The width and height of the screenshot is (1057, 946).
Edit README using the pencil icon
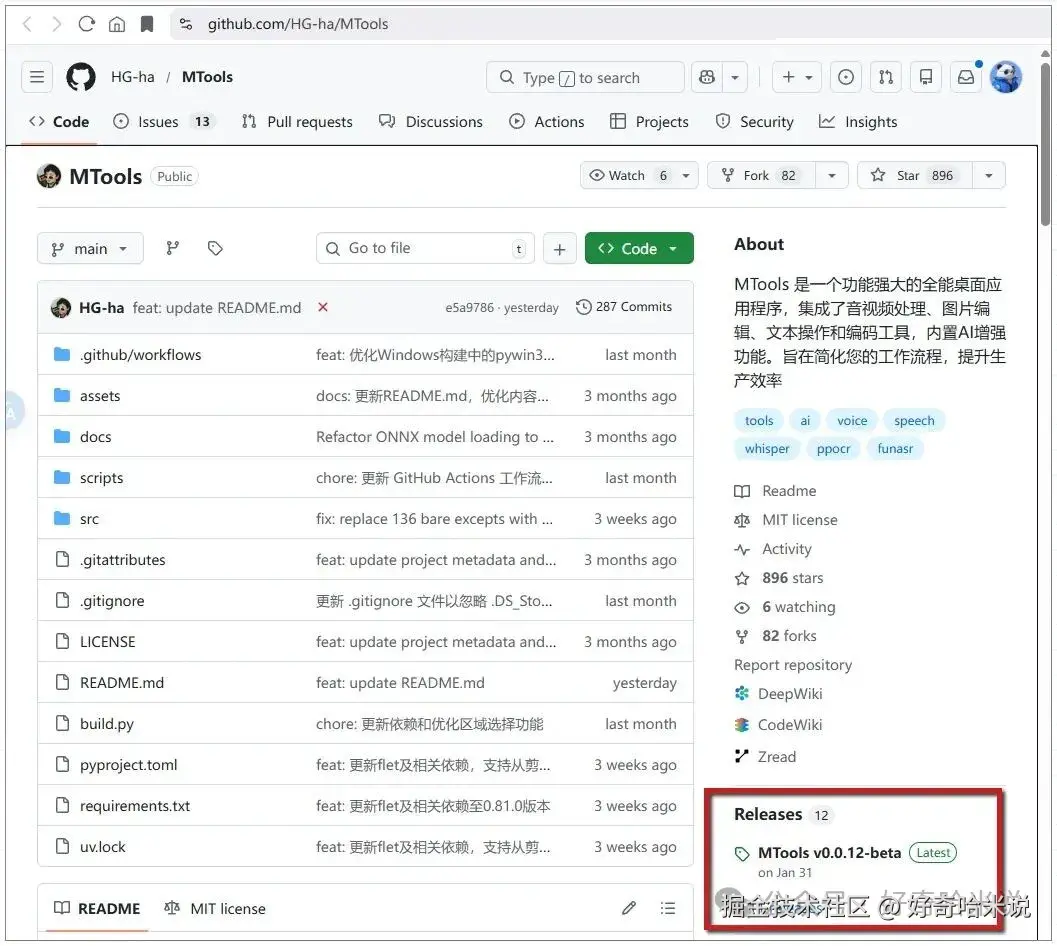629,908
